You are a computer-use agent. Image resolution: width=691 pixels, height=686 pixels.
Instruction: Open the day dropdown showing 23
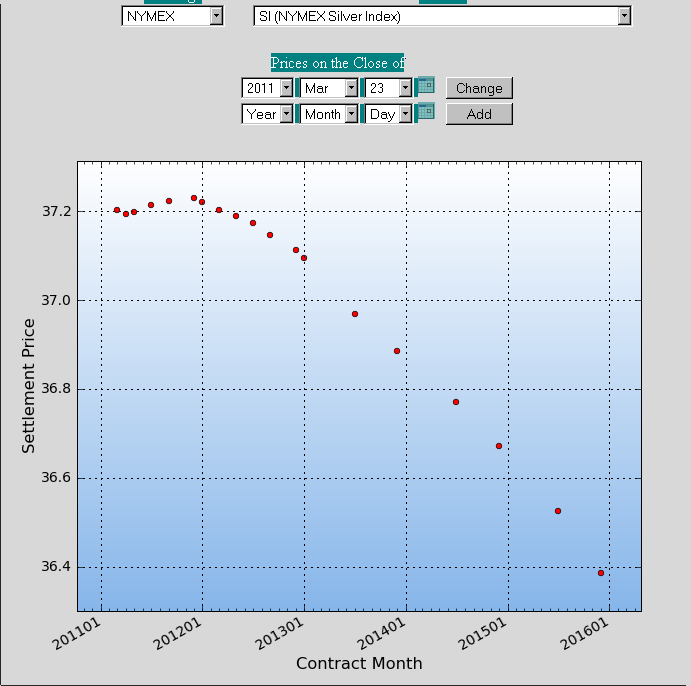pyautogui.click(x=389, y=88)
